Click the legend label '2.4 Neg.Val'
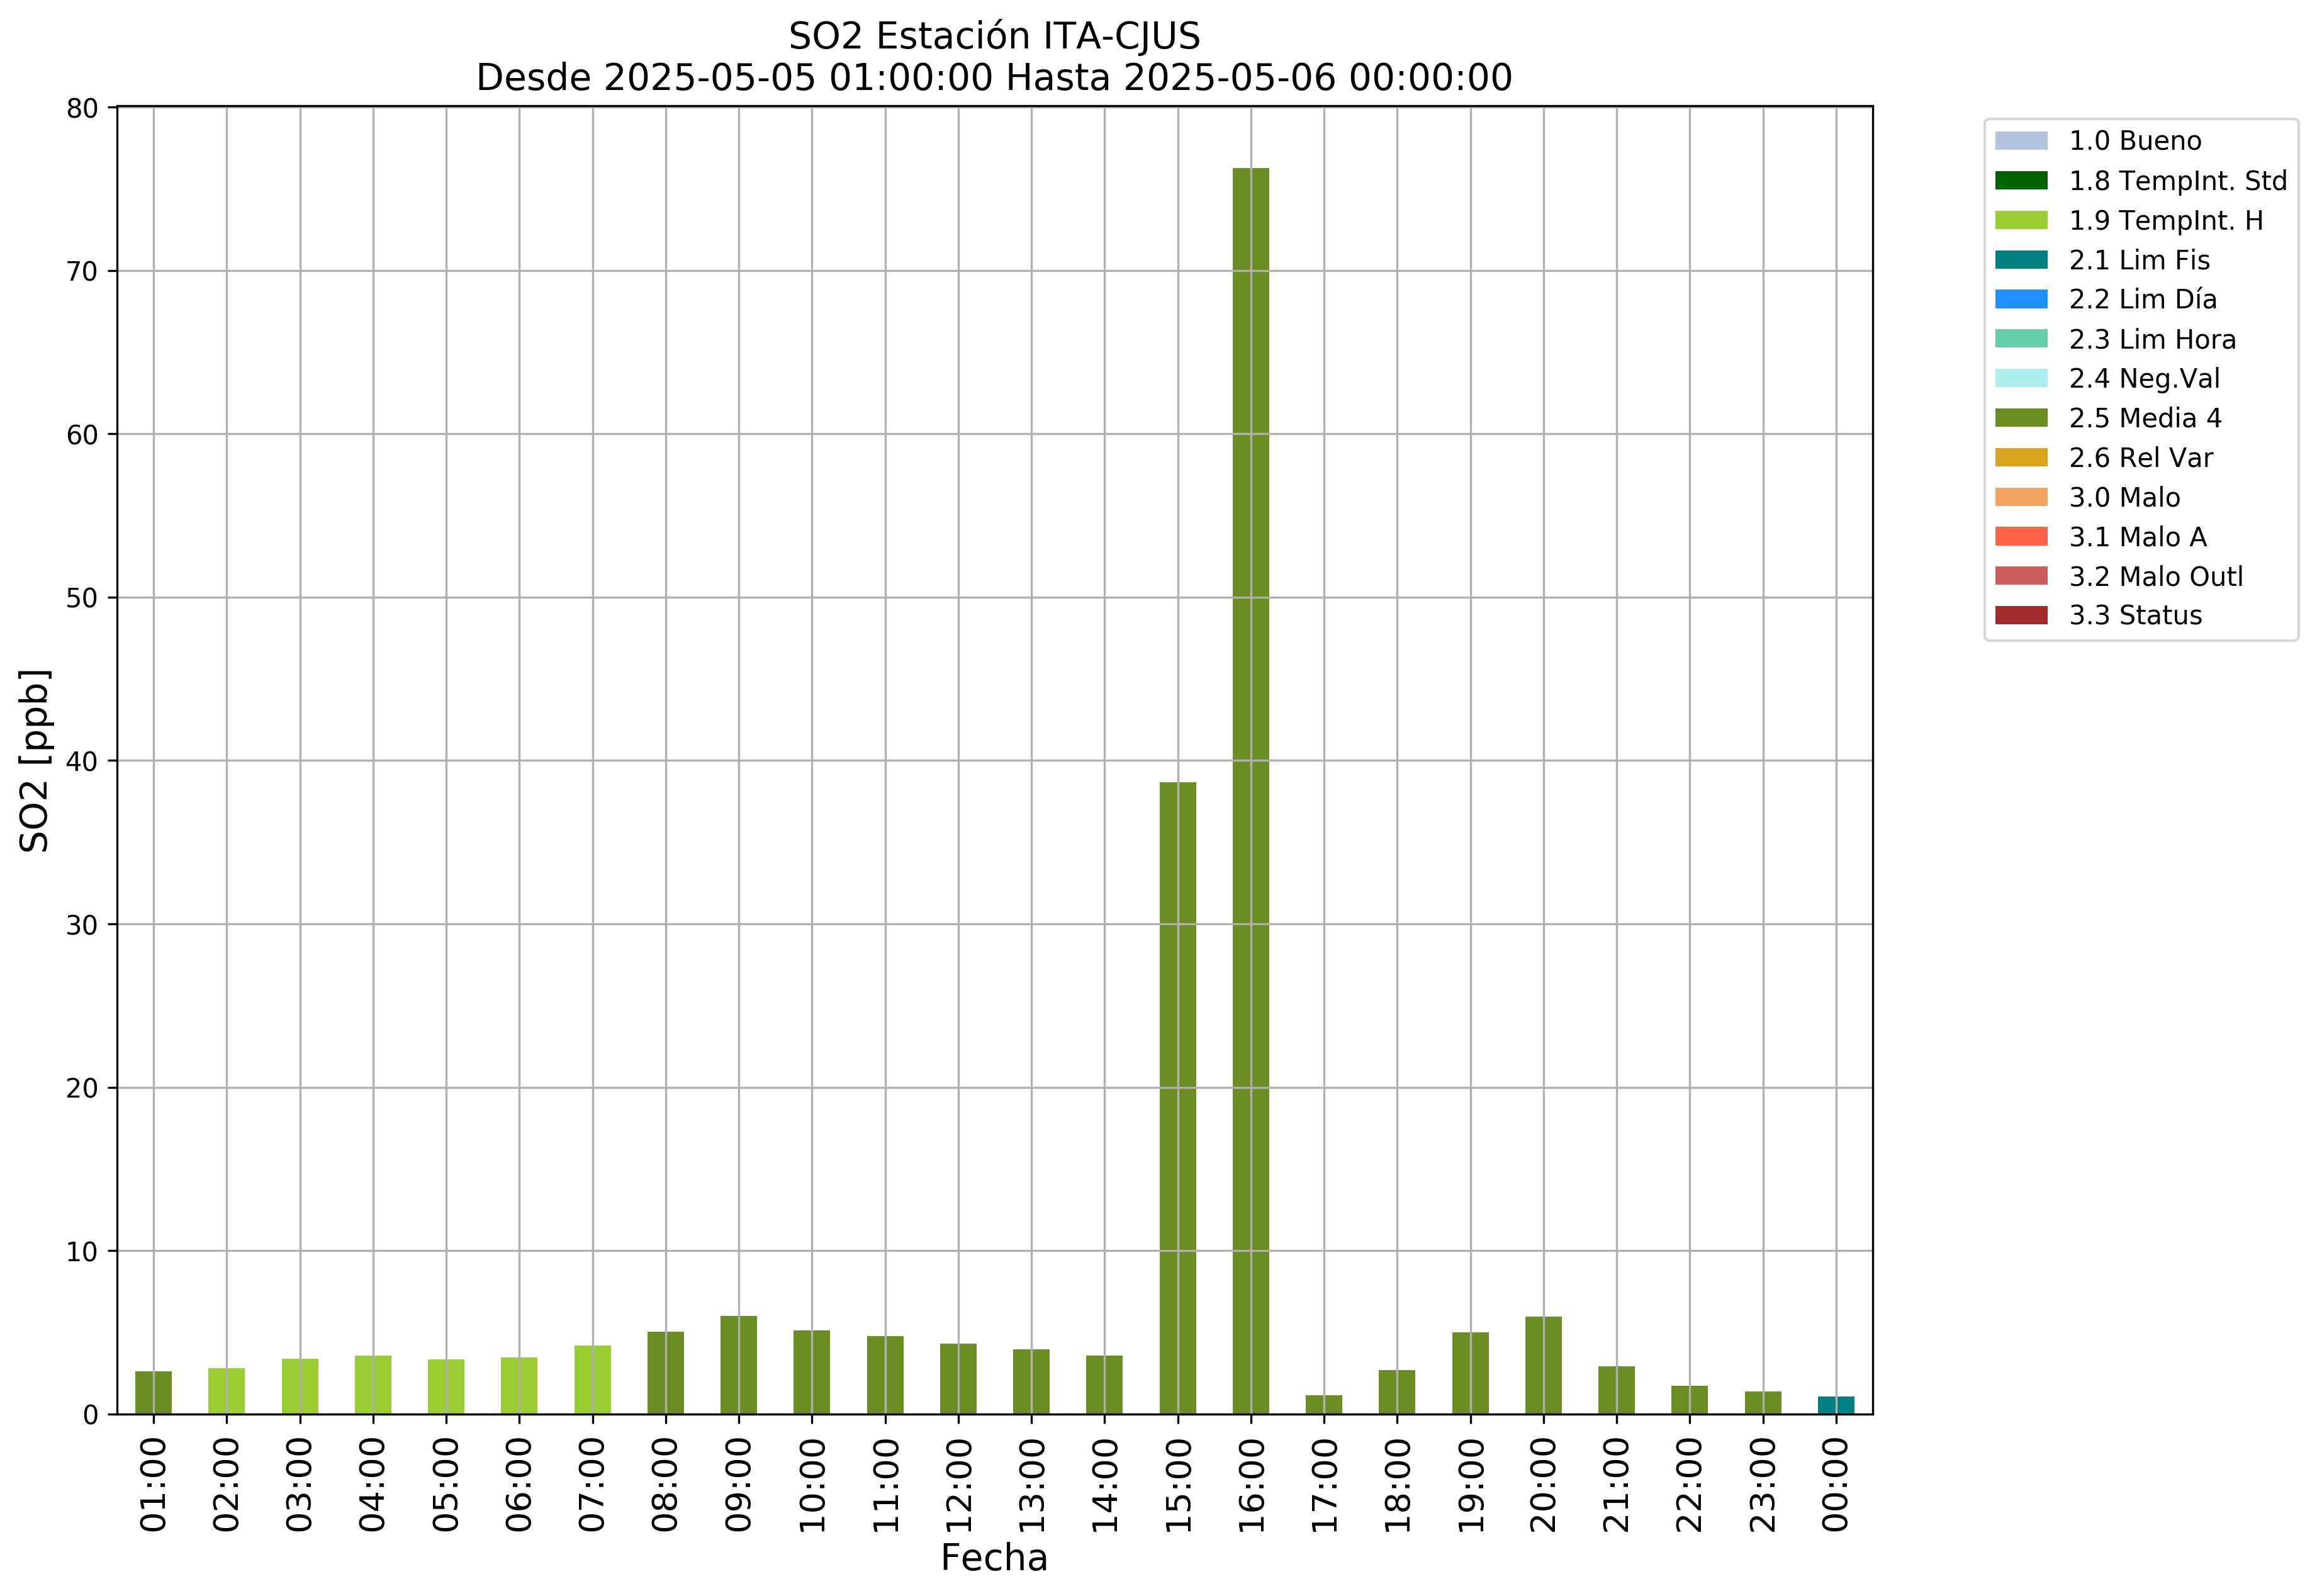The width and height of the screenshot is (2317, 1596). tap(2144, 378)
